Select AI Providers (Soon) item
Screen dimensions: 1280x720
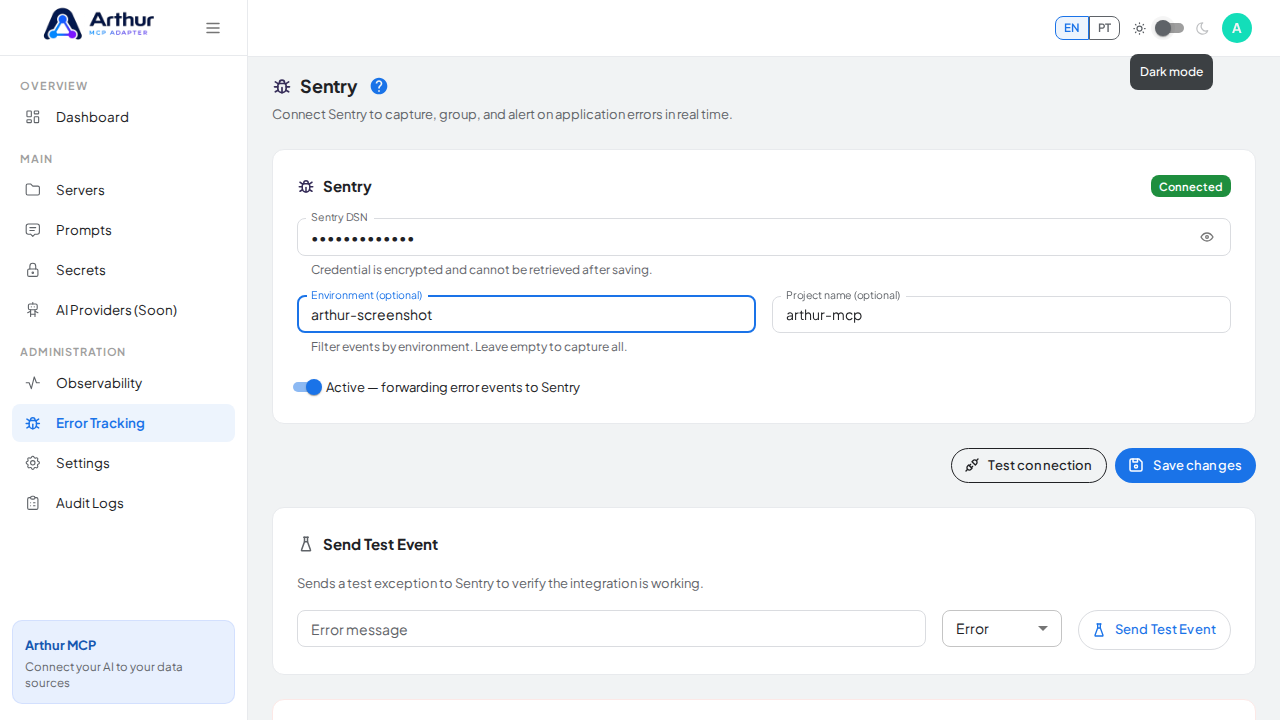[123, 310]
